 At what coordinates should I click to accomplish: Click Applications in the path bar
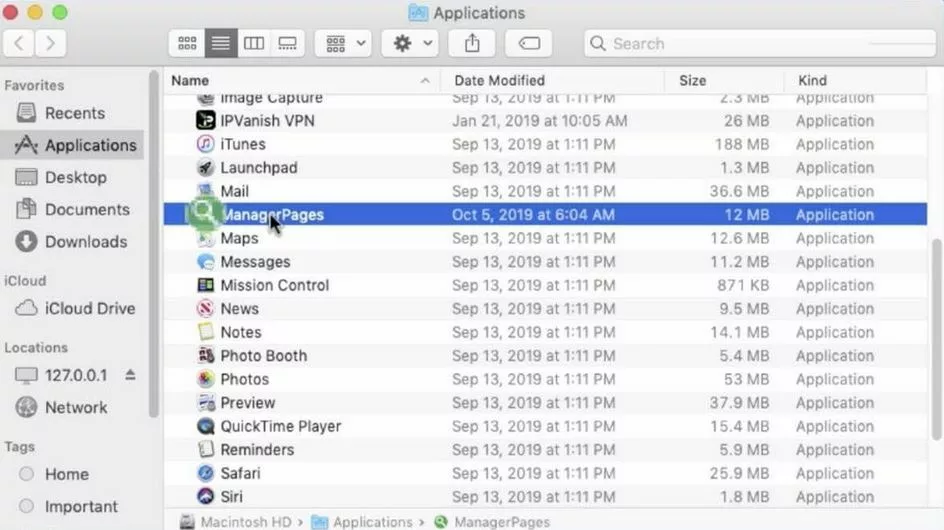click(362, 522)
